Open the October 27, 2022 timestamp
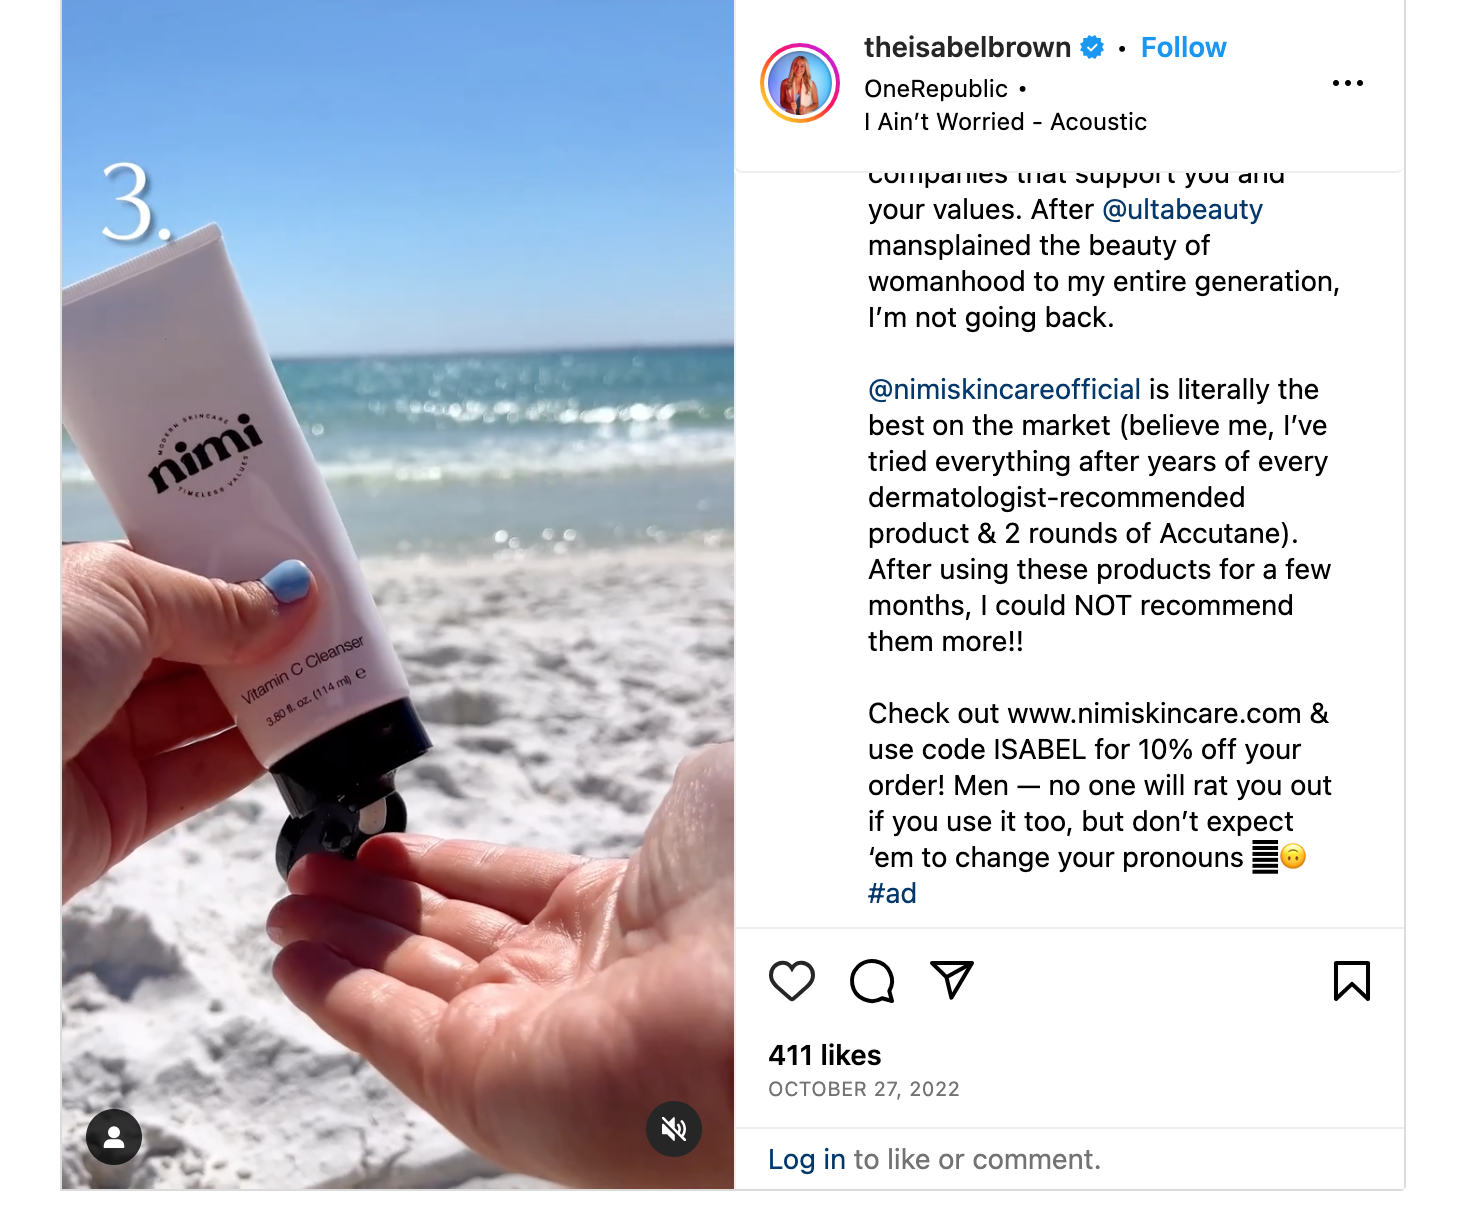Viewport: 1464px width, 1226px height. click(x=864, y=1089)
